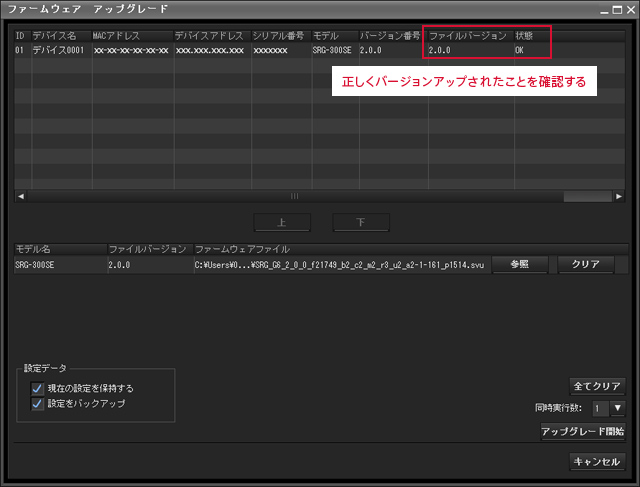This screenshot has width=640, height=487.
Task: Click the ファイルバージョン header in device table
Action: tap(468, 35)
